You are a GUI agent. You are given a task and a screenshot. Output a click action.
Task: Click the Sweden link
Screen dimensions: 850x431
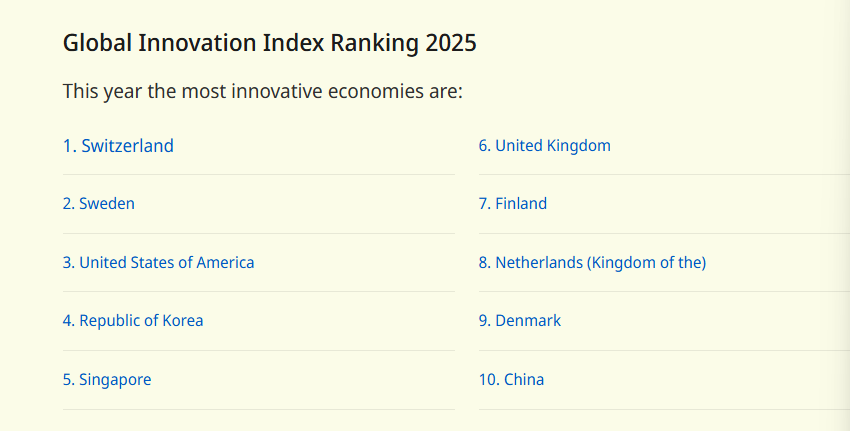pos(99,204)
